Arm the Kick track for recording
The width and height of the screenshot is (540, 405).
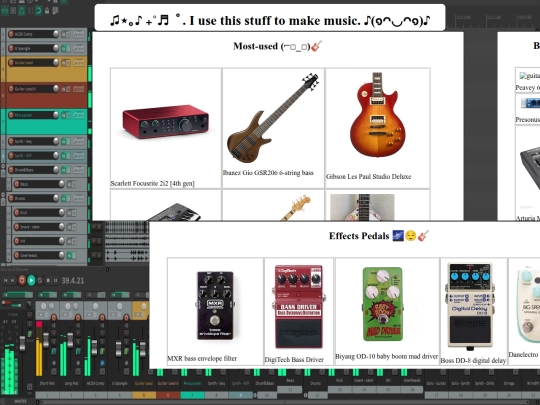17,212
